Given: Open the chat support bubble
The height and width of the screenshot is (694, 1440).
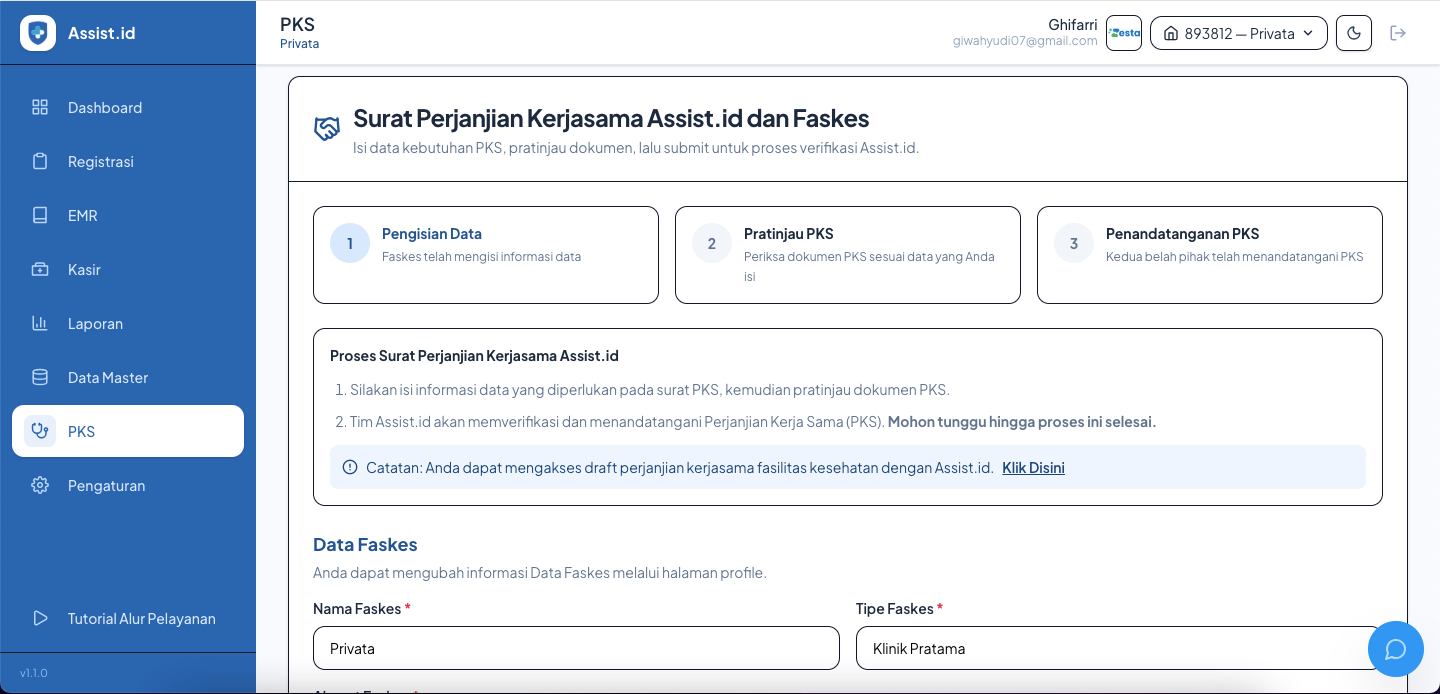Looking at the screenshot, I should [x=1396, y=649].
